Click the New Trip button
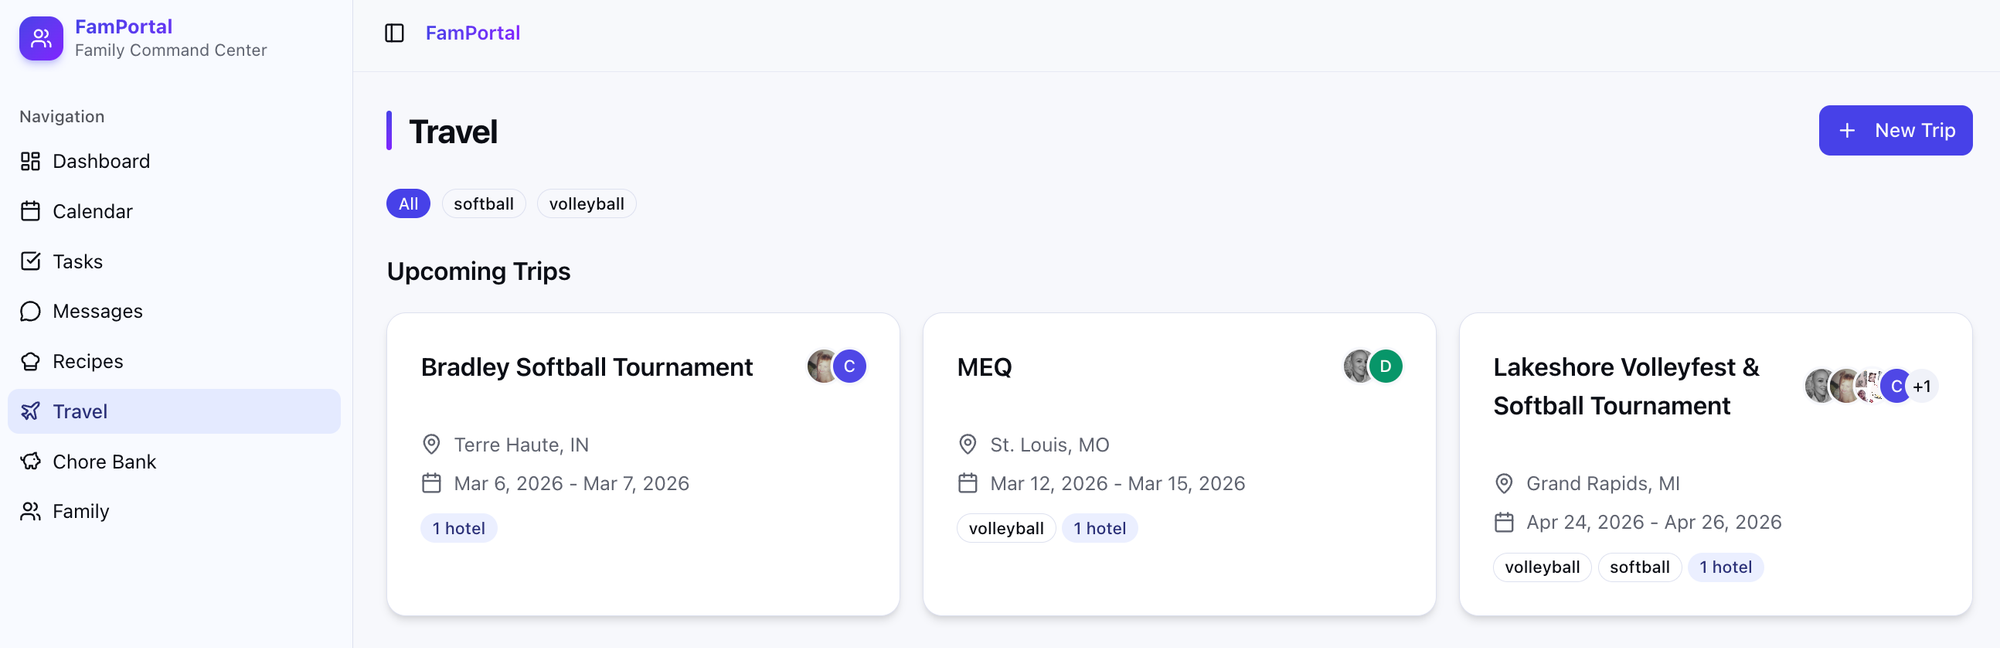The height and width of the screenshot is (648, 2000). (x=1895, y=130)
